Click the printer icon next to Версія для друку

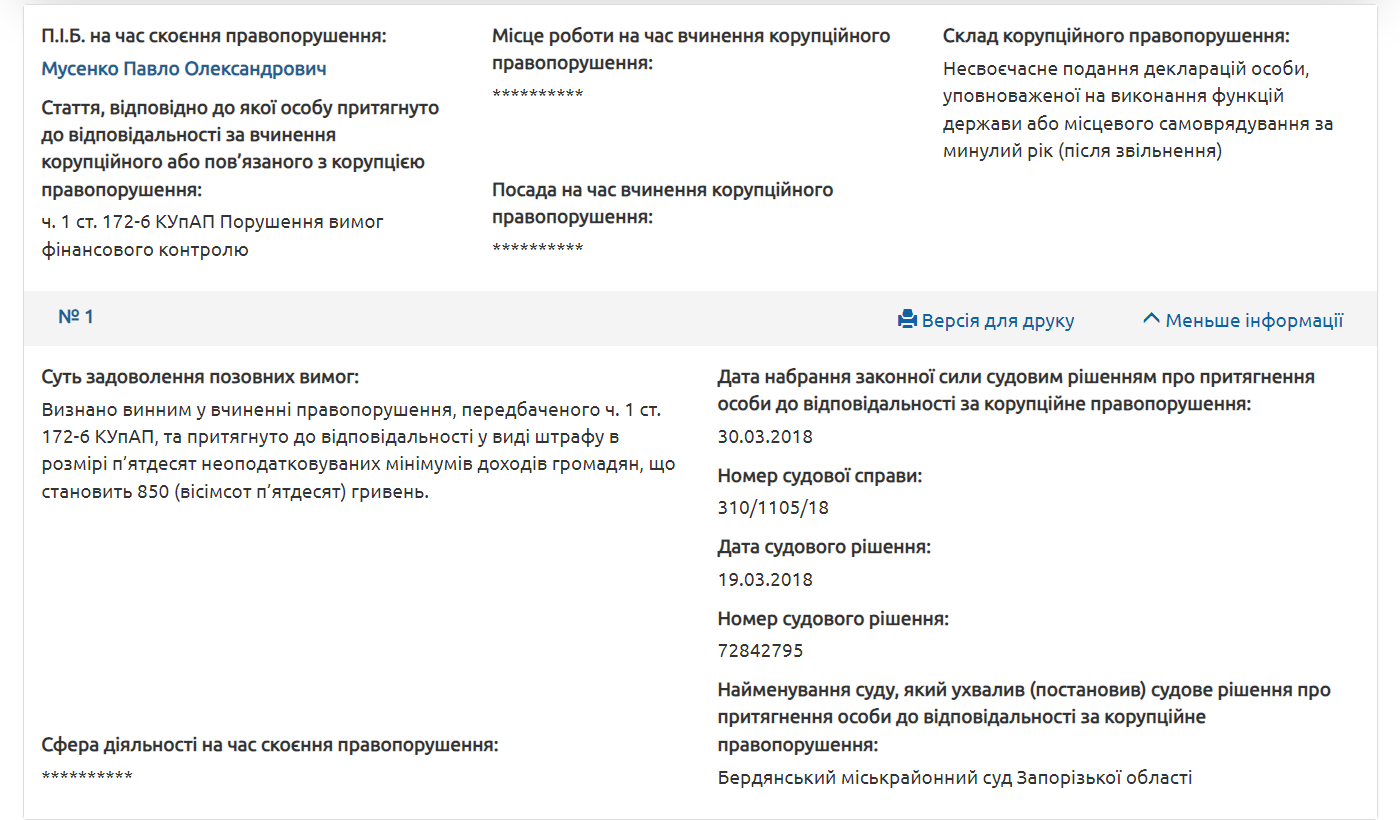coord(906,319)
